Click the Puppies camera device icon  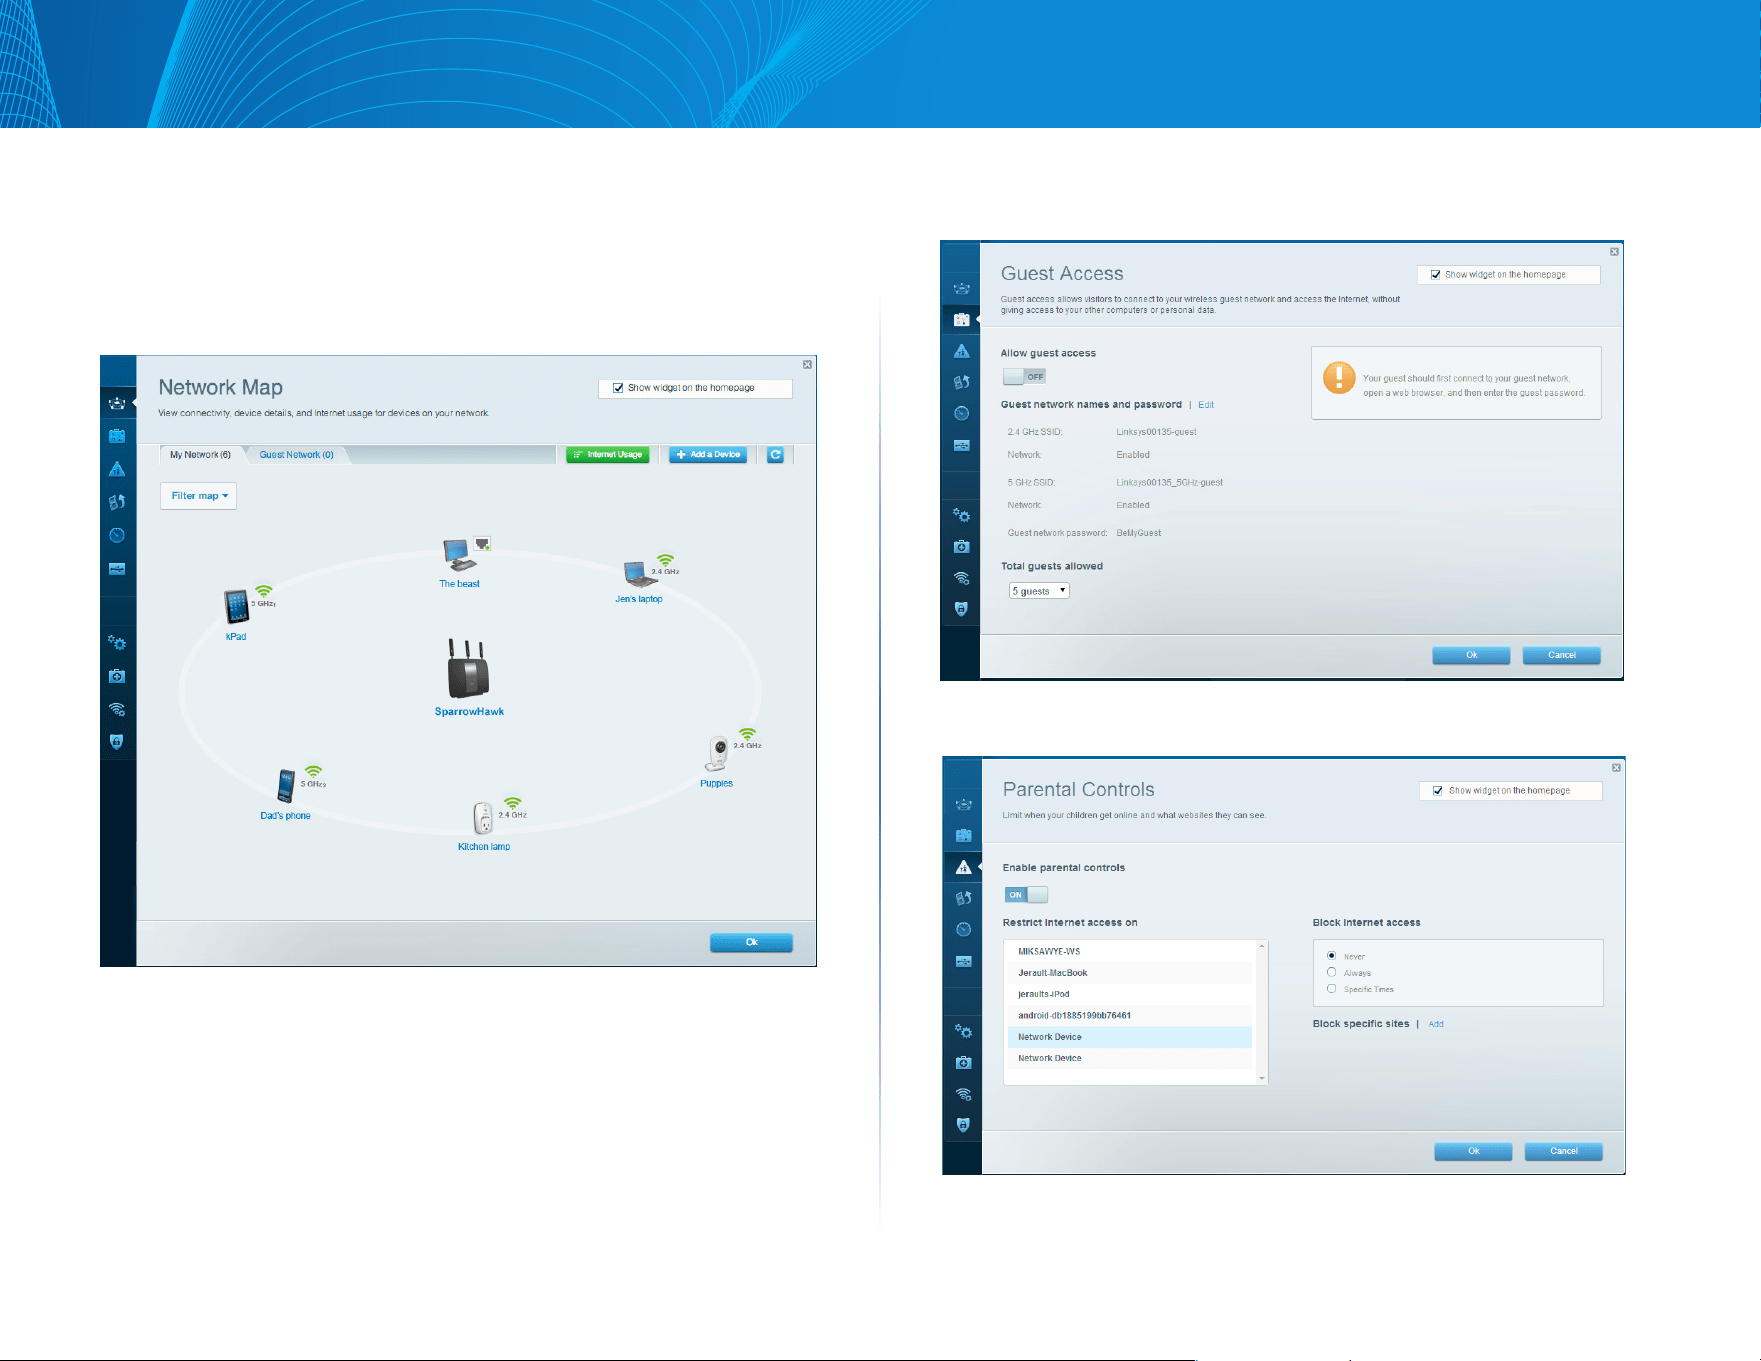coord(718,753)
